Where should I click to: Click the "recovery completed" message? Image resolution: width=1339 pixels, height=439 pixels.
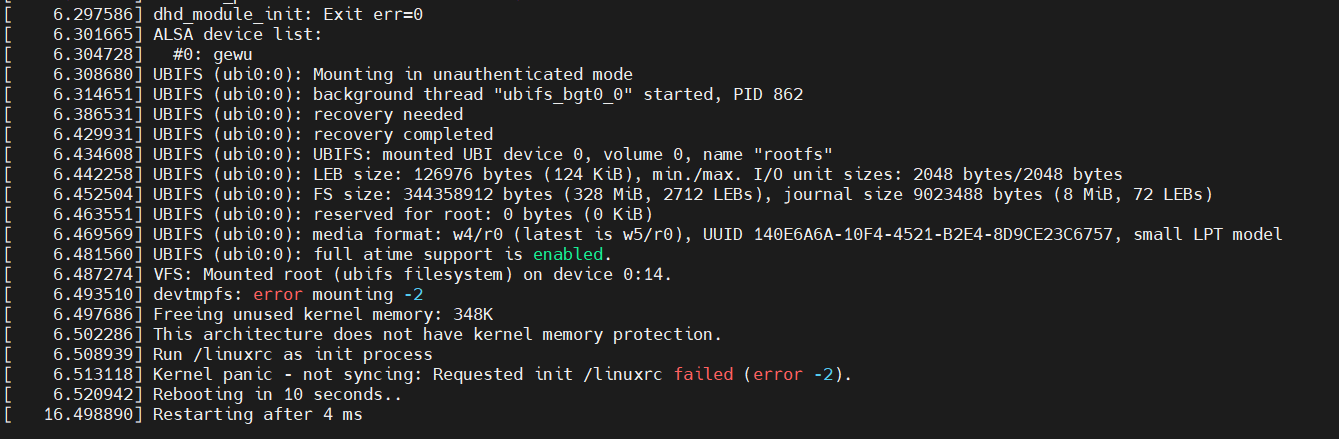[403, 134]
